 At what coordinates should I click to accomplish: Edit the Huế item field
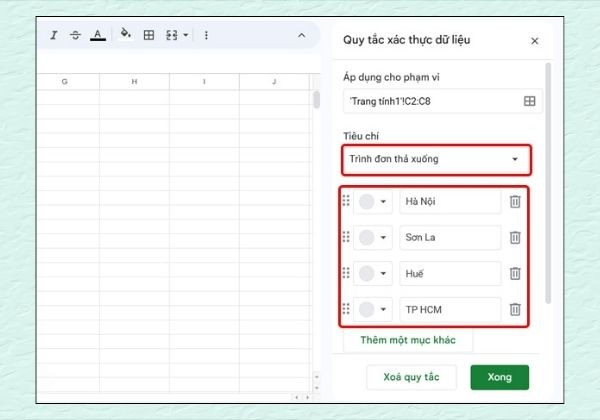pos(450,273)
